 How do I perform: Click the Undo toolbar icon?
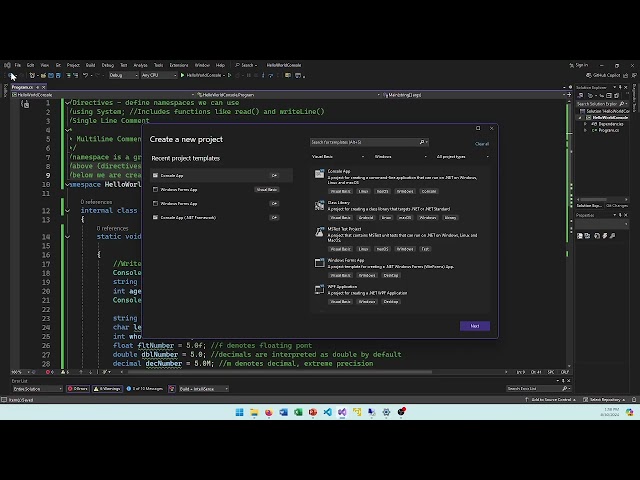click(85, 75)
